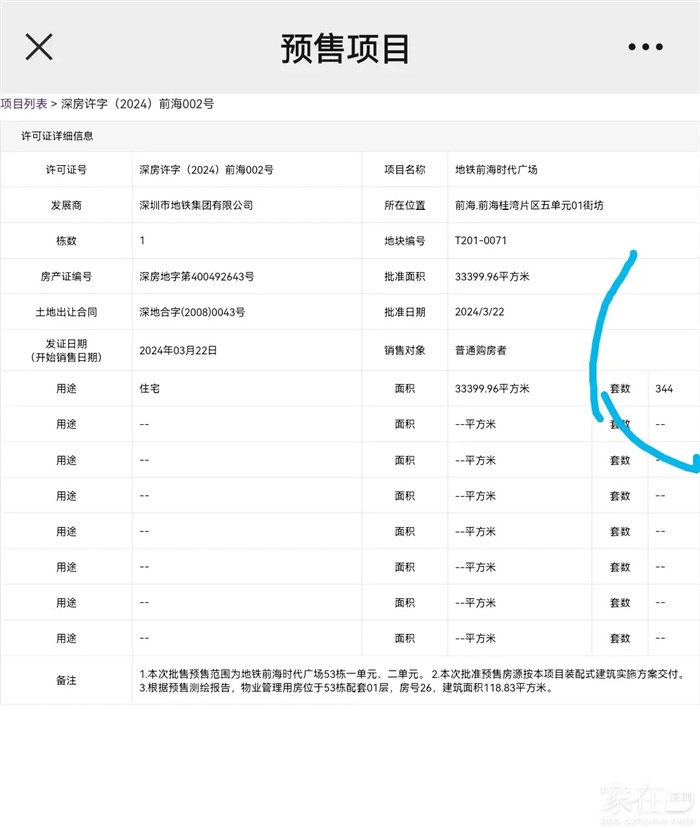This screenshot has width=700, height=828.
Task: Open the three-dot more options menu
Action: pyautogui.click(x=645, y=47)
